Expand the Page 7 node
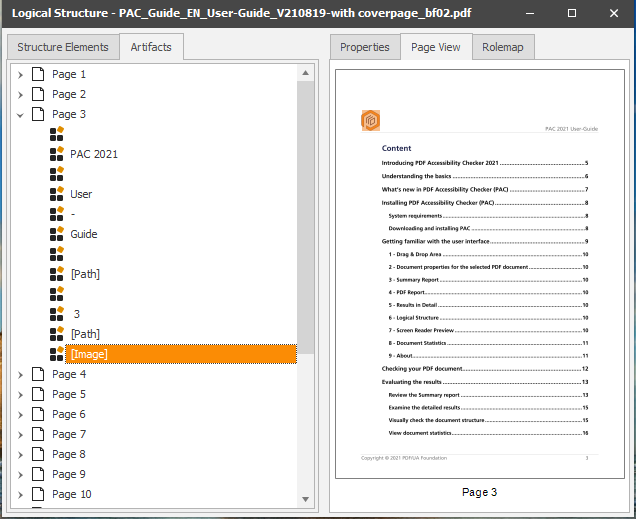636x519 pixels. pyautogui.click(x=20, y=435)
